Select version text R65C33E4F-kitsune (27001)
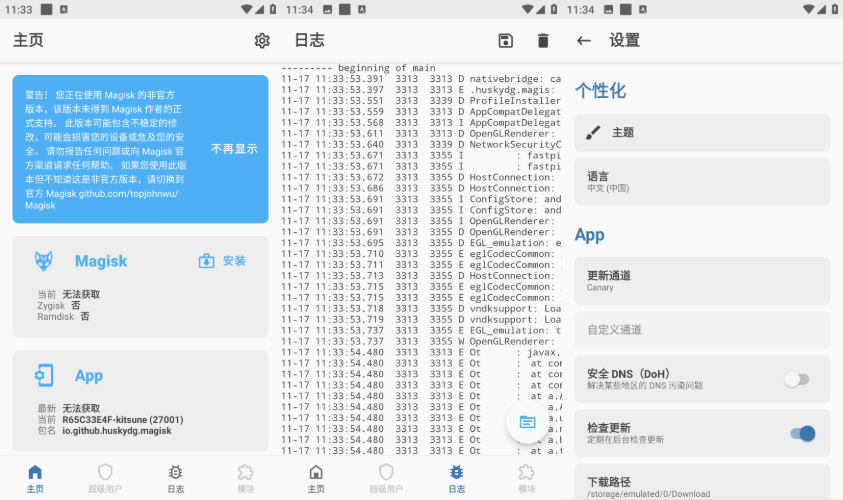This screenshot has height=500, width=843. click(x=123, y=419)
